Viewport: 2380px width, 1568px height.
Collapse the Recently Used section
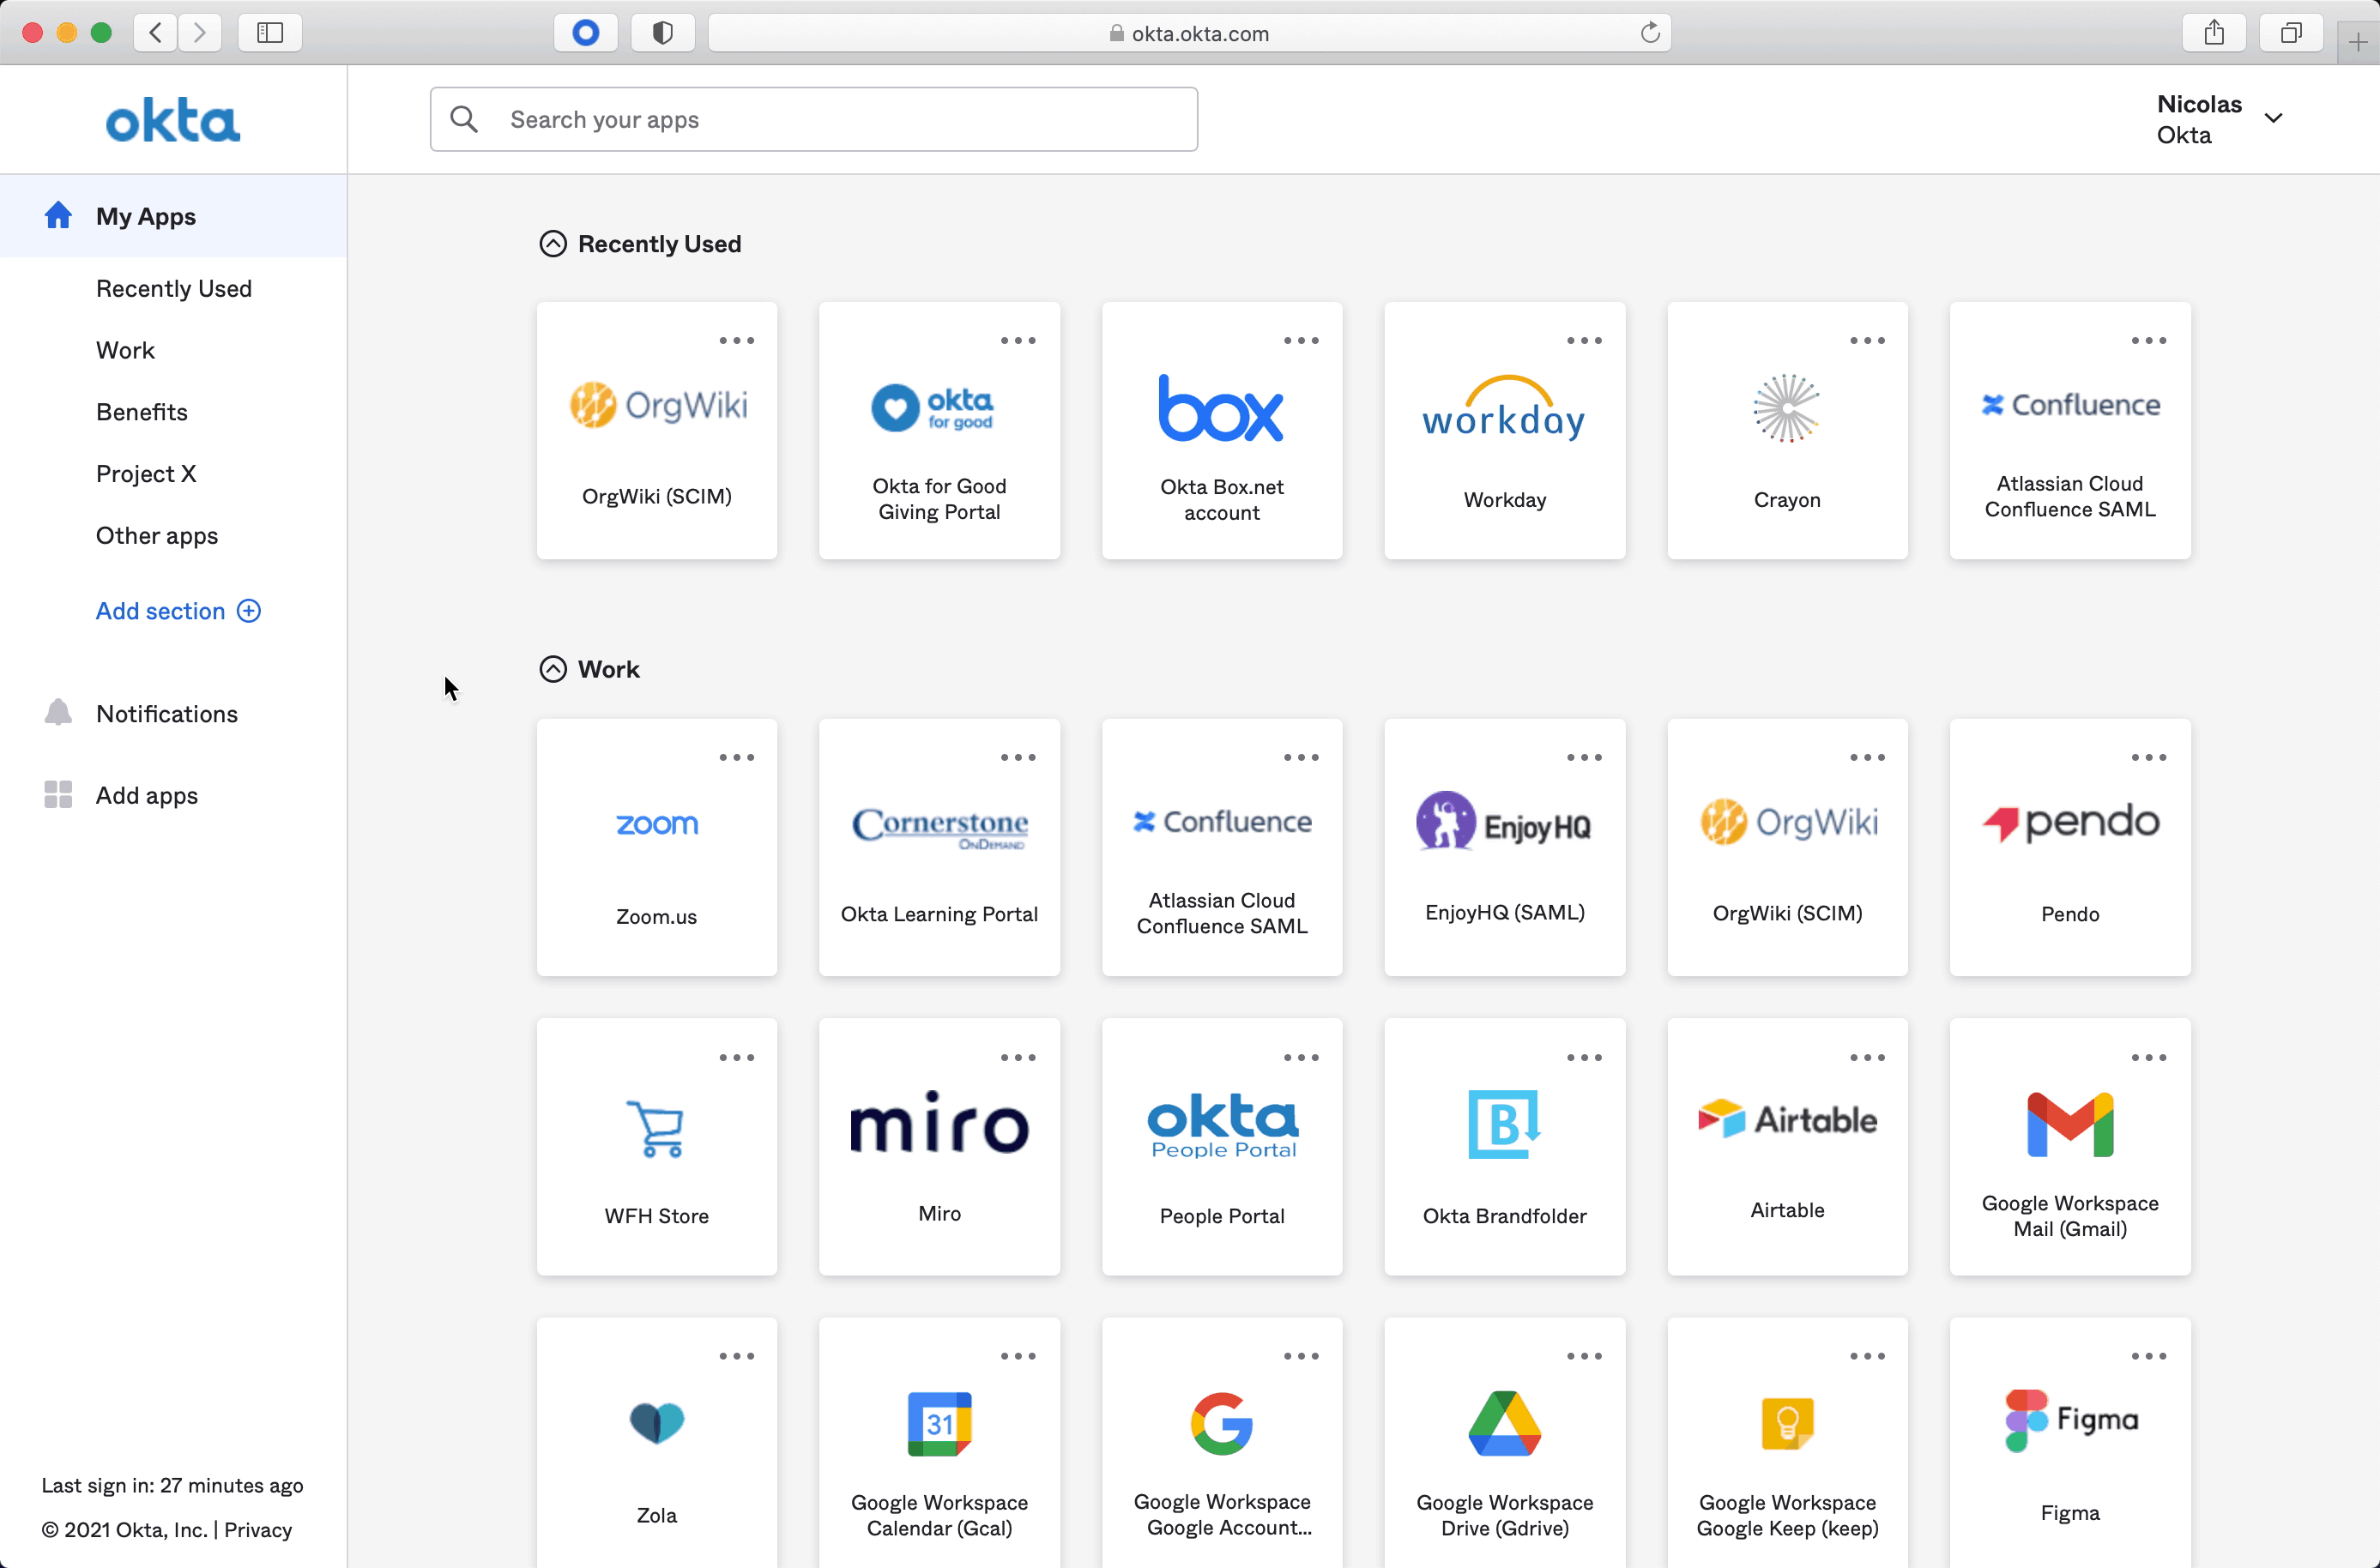[553, 243]
